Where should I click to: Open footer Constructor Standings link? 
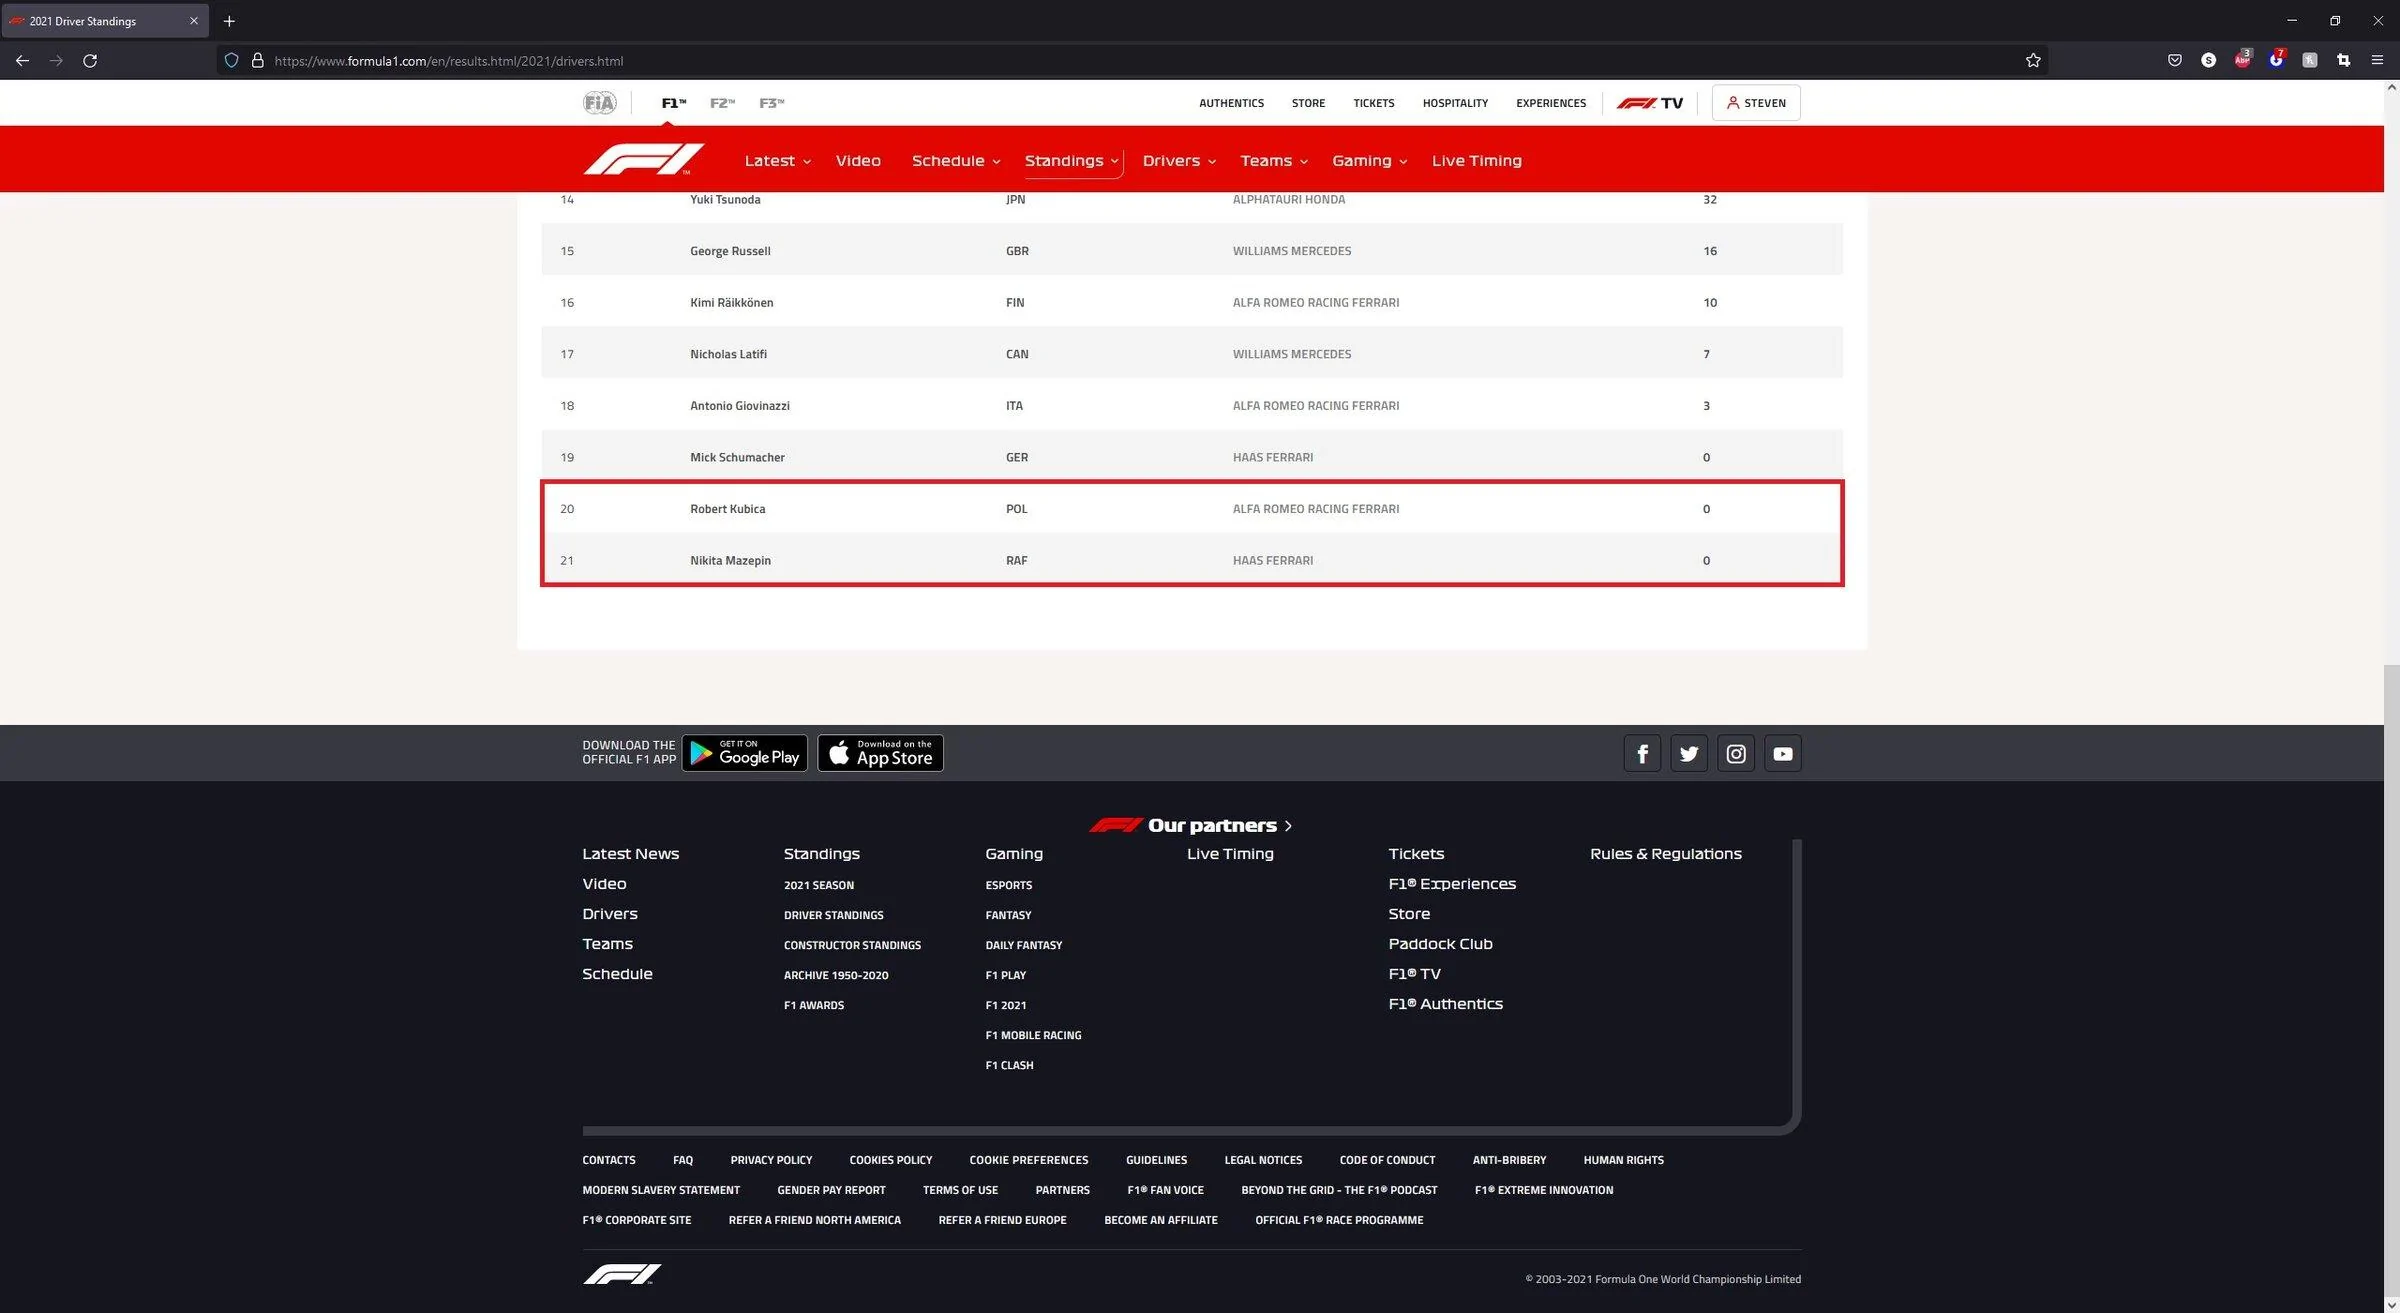[852, 945]
